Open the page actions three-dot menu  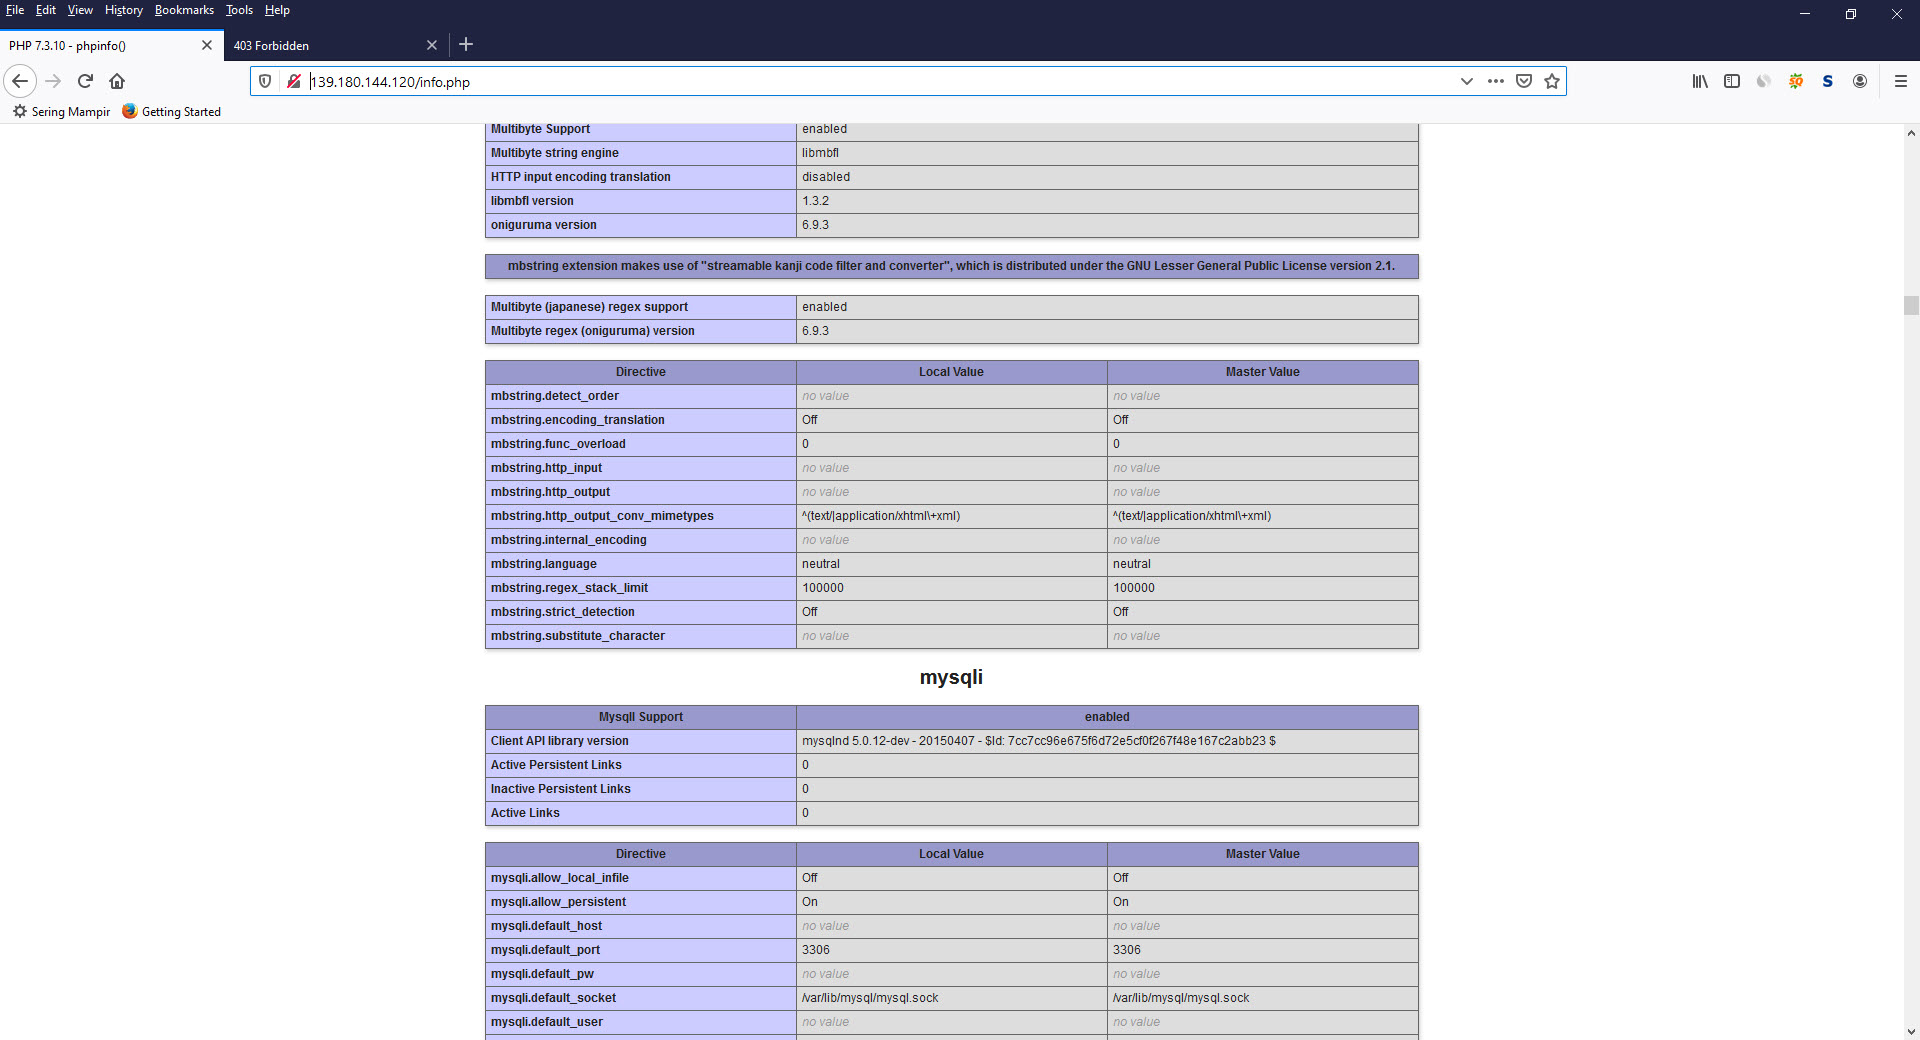tap(1495, 81)
